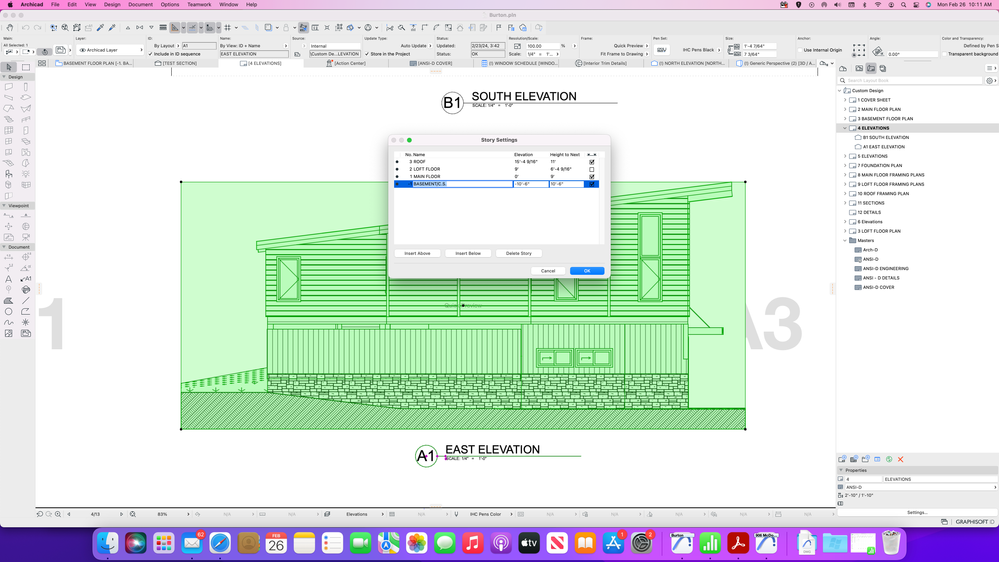Launch Acrobat from the dock

pyautogui.click(x=738, y=543)
